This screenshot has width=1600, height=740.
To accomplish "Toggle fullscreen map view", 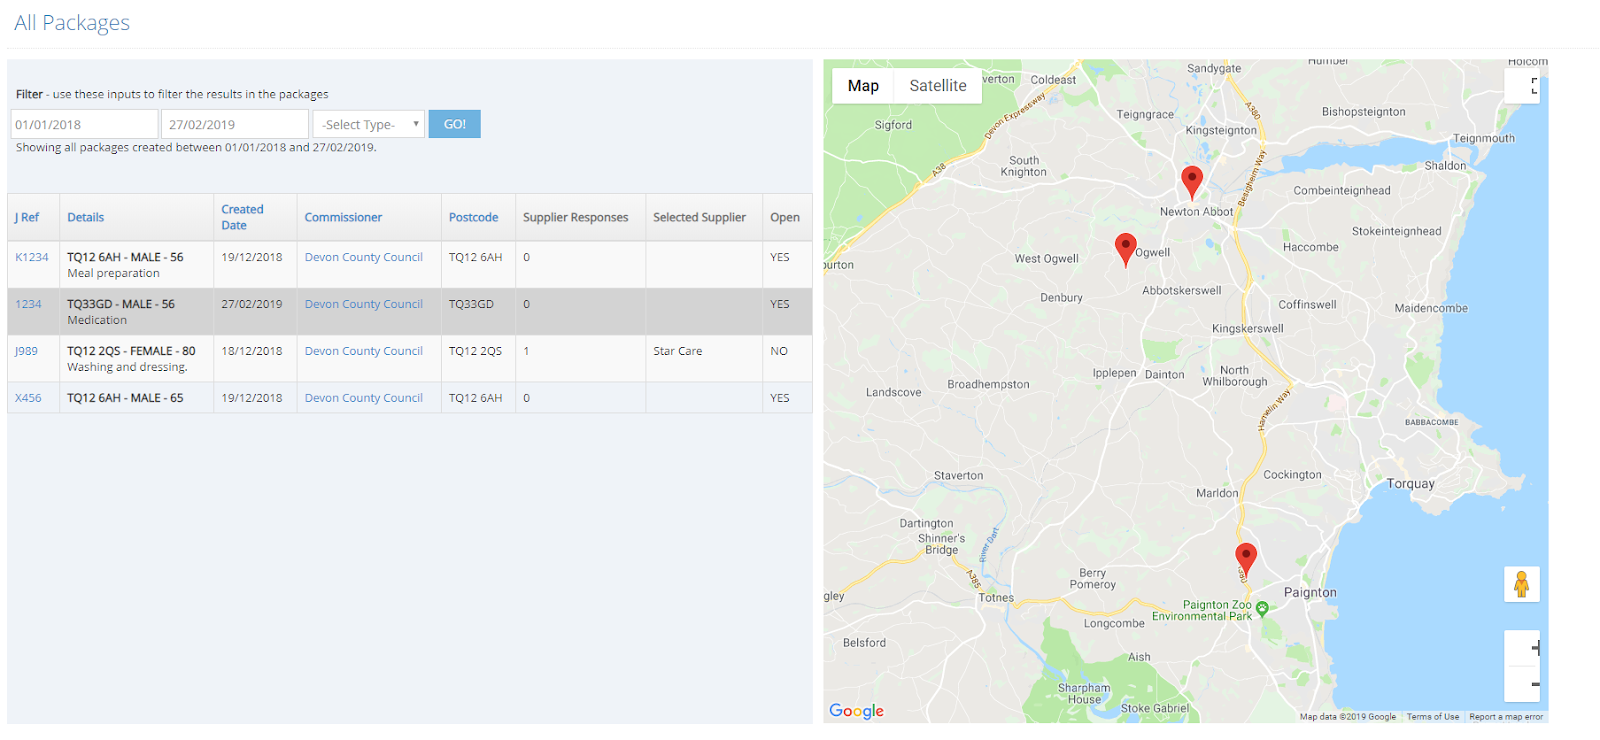I will pyautogui.click(x=1521, y=87).
